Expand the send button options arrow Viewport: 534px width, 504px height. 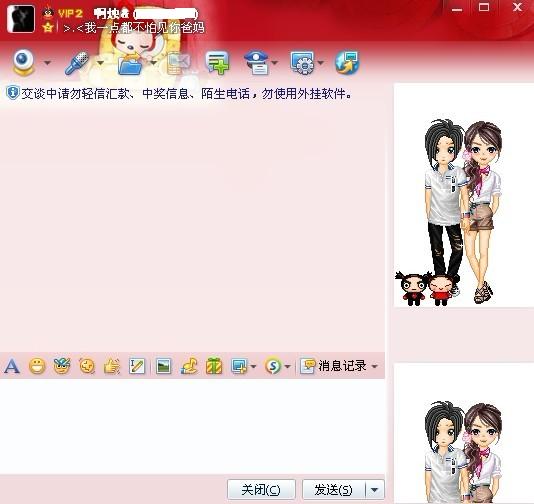(x=375, y=490)
